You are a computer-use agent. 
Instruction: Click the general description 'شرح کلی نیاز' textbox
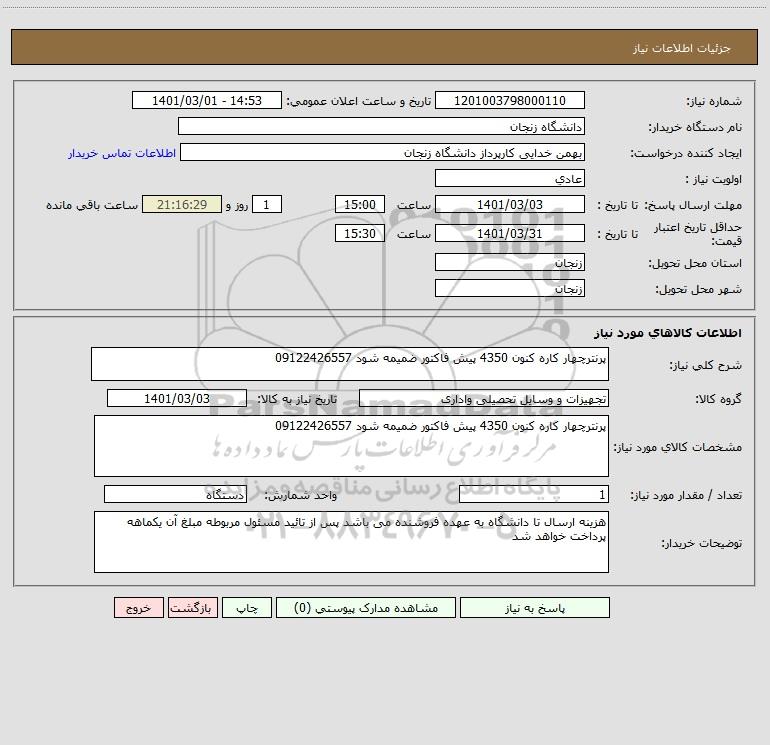(x=350, y=364)
